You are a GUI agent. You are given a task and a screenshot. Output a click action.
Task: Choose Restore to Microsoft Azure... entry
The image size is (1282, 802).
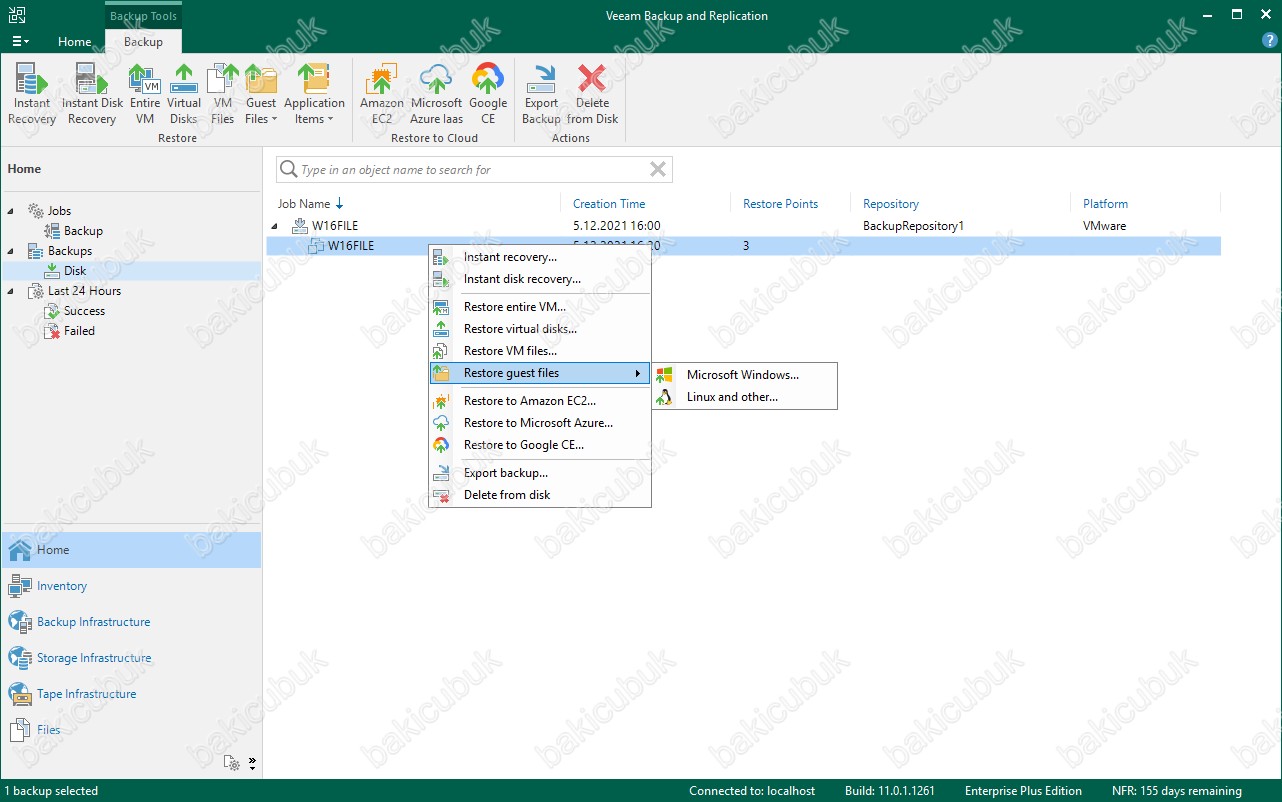tap(540, 423)
